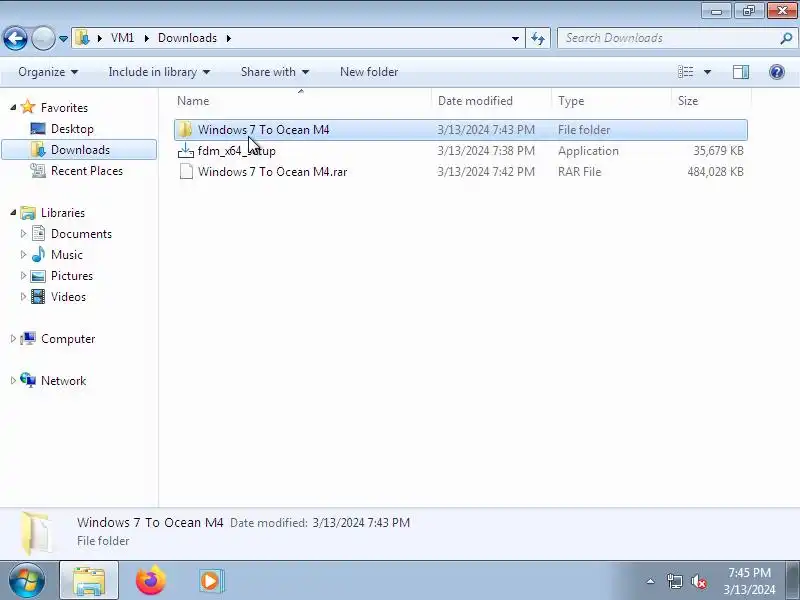Expand arrow after VM1 in address bar
This screenshot has width=800, height=600.
[x=147, y=38]
